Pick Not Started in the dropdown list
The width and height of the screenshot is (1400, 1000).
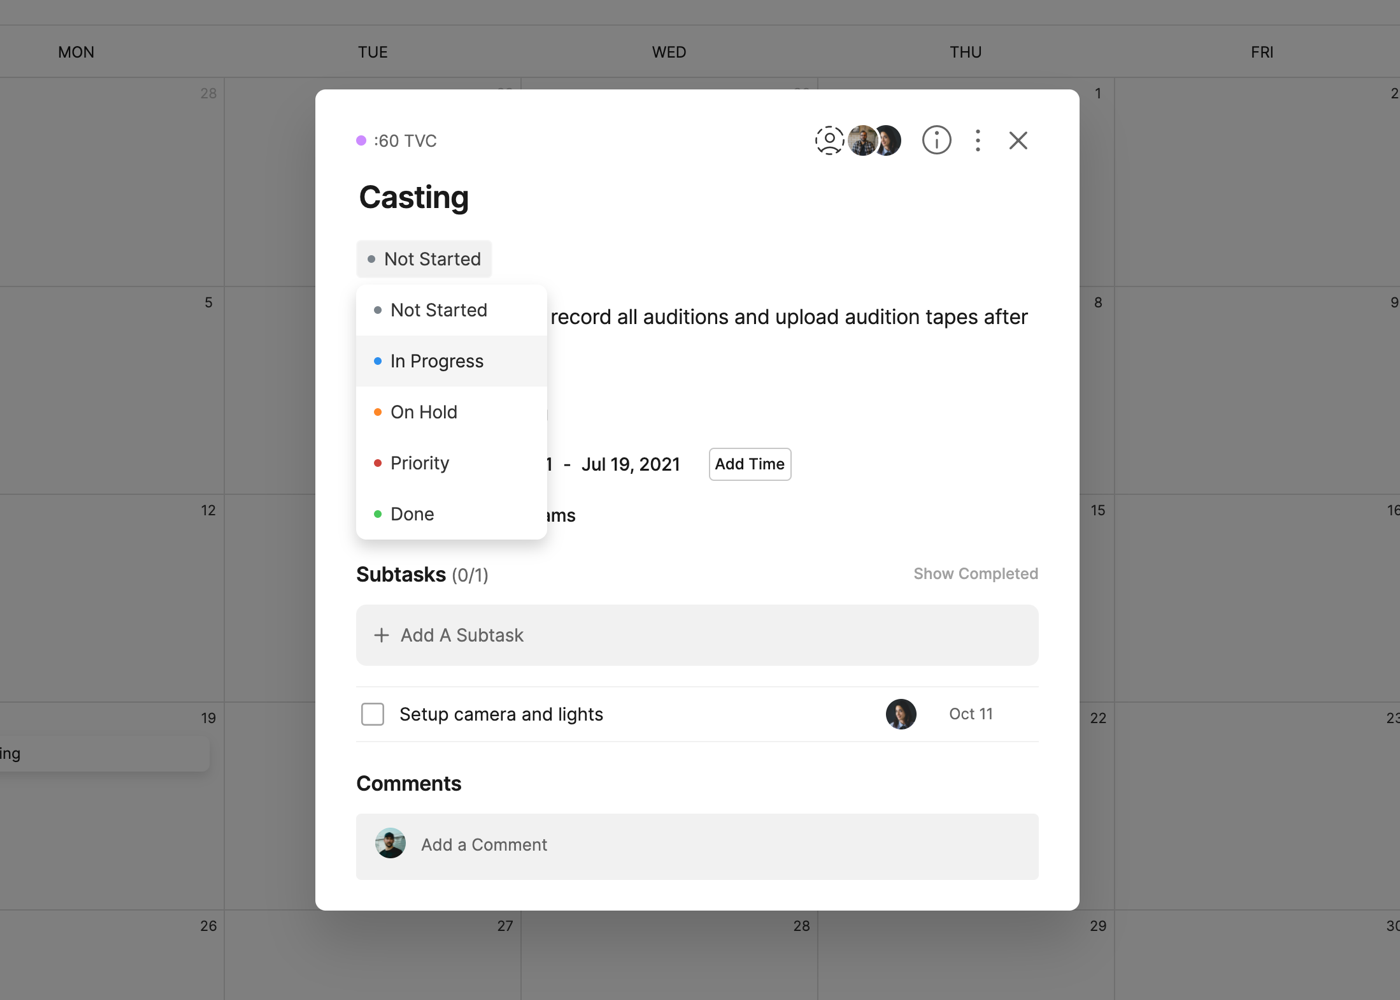(439, 310)
